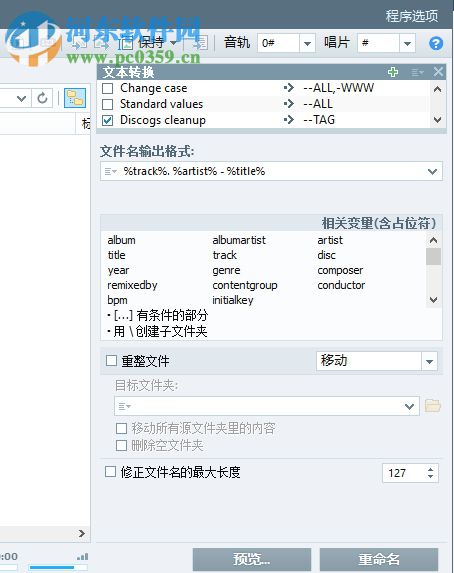Insert the remixedby variable

(x=132, y=285)
